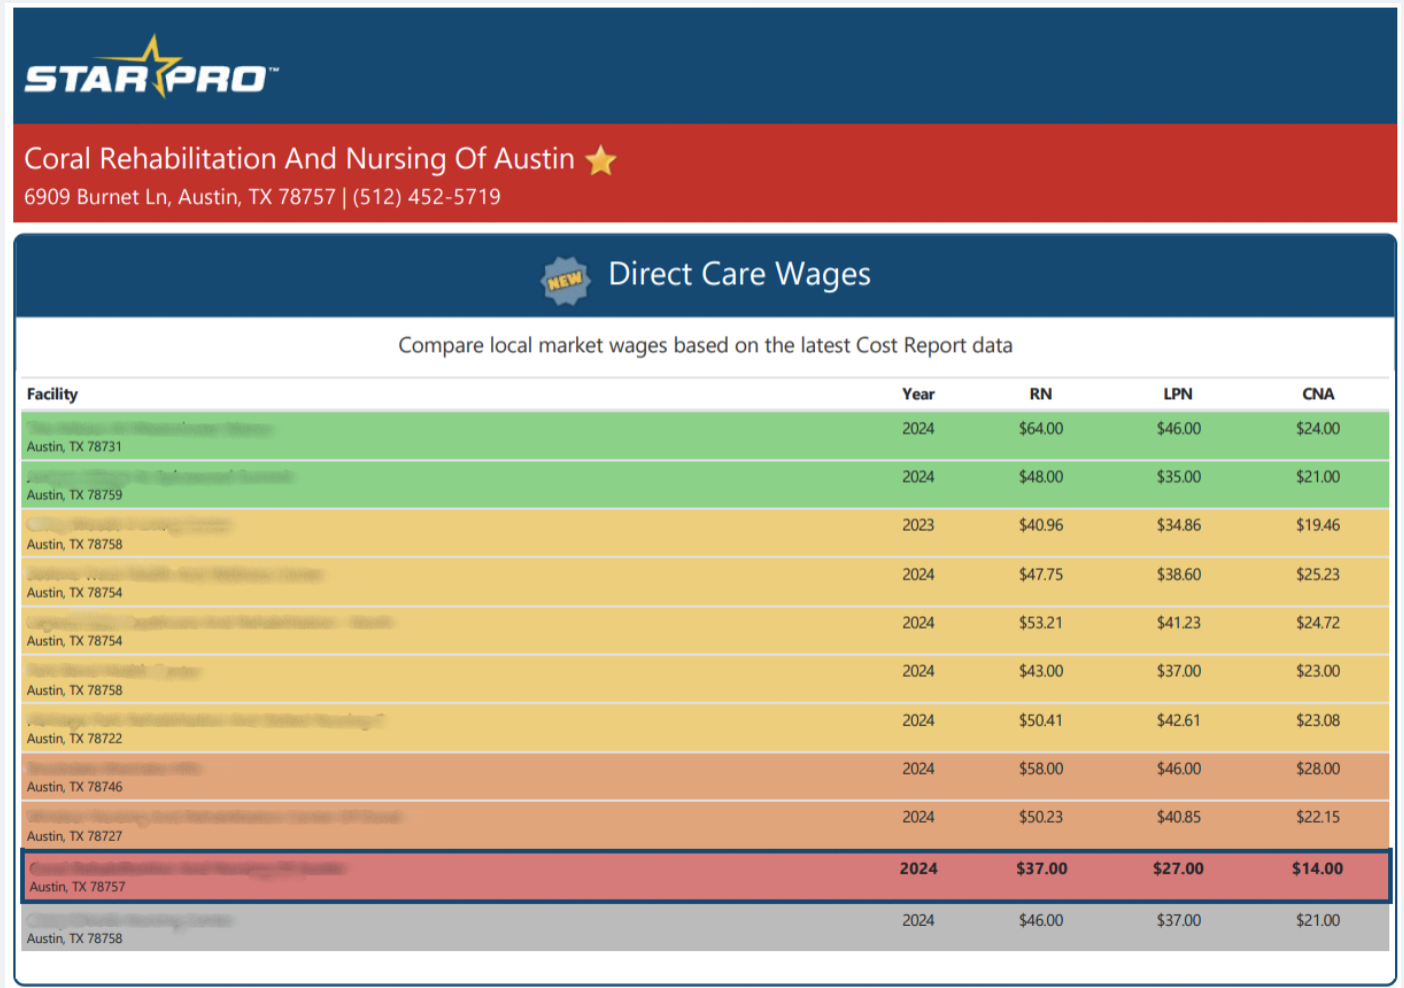This screenshot has width=1404, height=988.
Task: Click the $38.60 LPN wage cell
Action: (1179, 575)
